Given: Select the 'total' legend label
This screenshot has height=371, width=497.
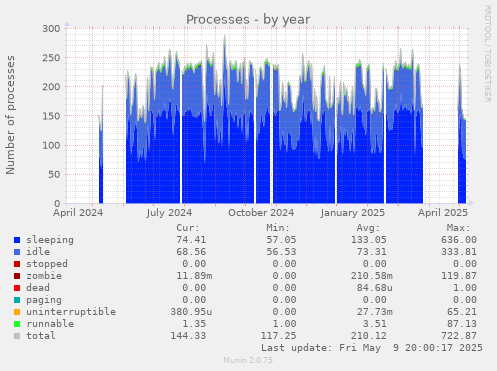Looking at the screenshot, I should click(x=41, y=336).
